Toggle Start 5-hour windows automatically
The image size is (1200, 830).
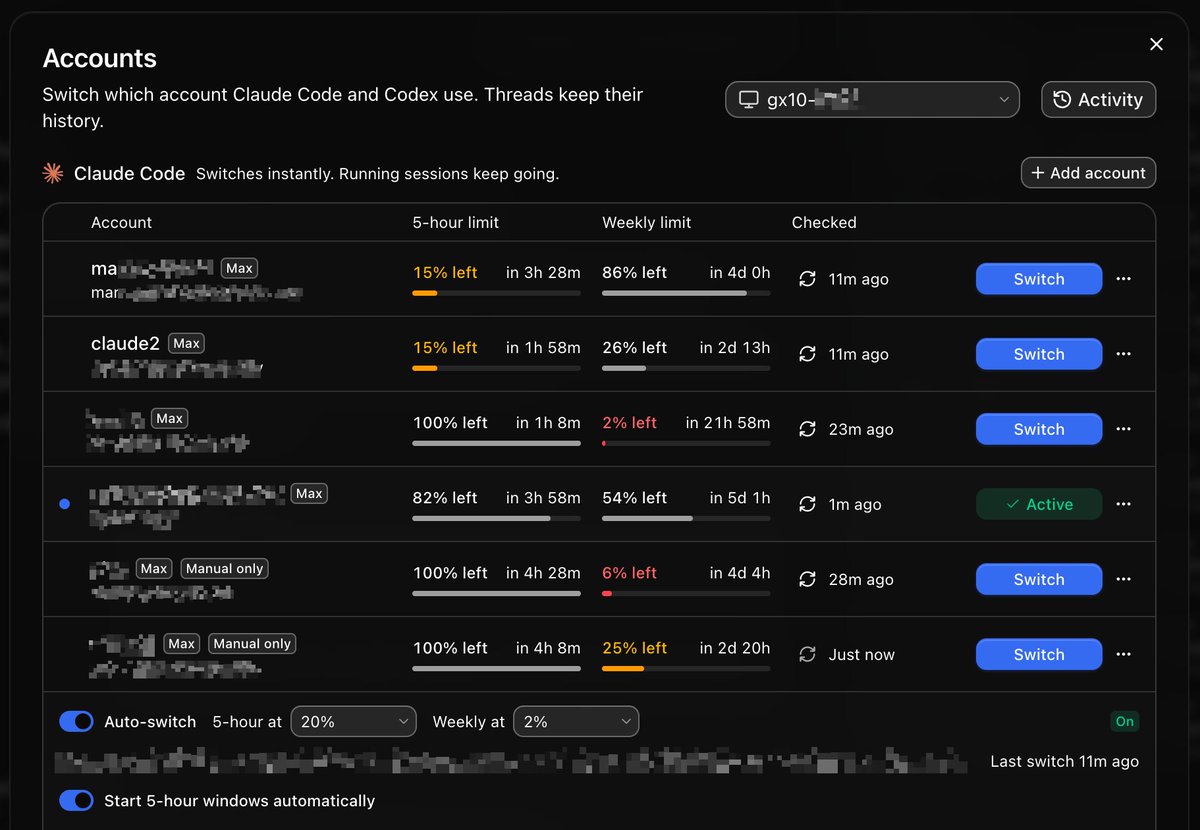click(76, 800)
